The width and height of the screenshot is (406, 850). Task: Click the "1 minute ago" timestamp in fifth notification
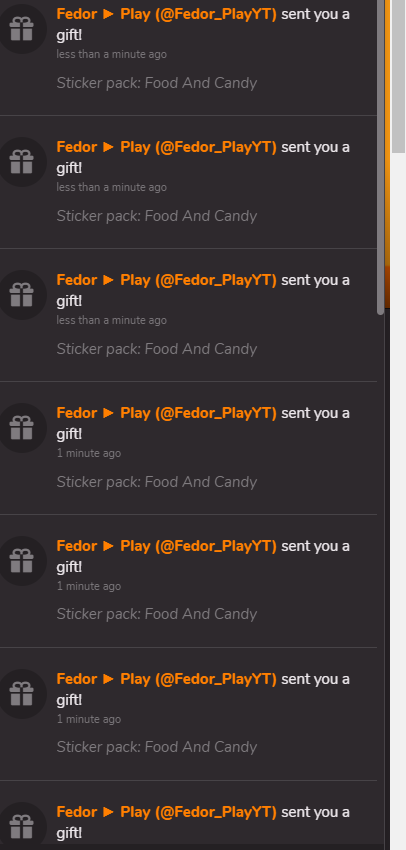(x=89, y=586)
